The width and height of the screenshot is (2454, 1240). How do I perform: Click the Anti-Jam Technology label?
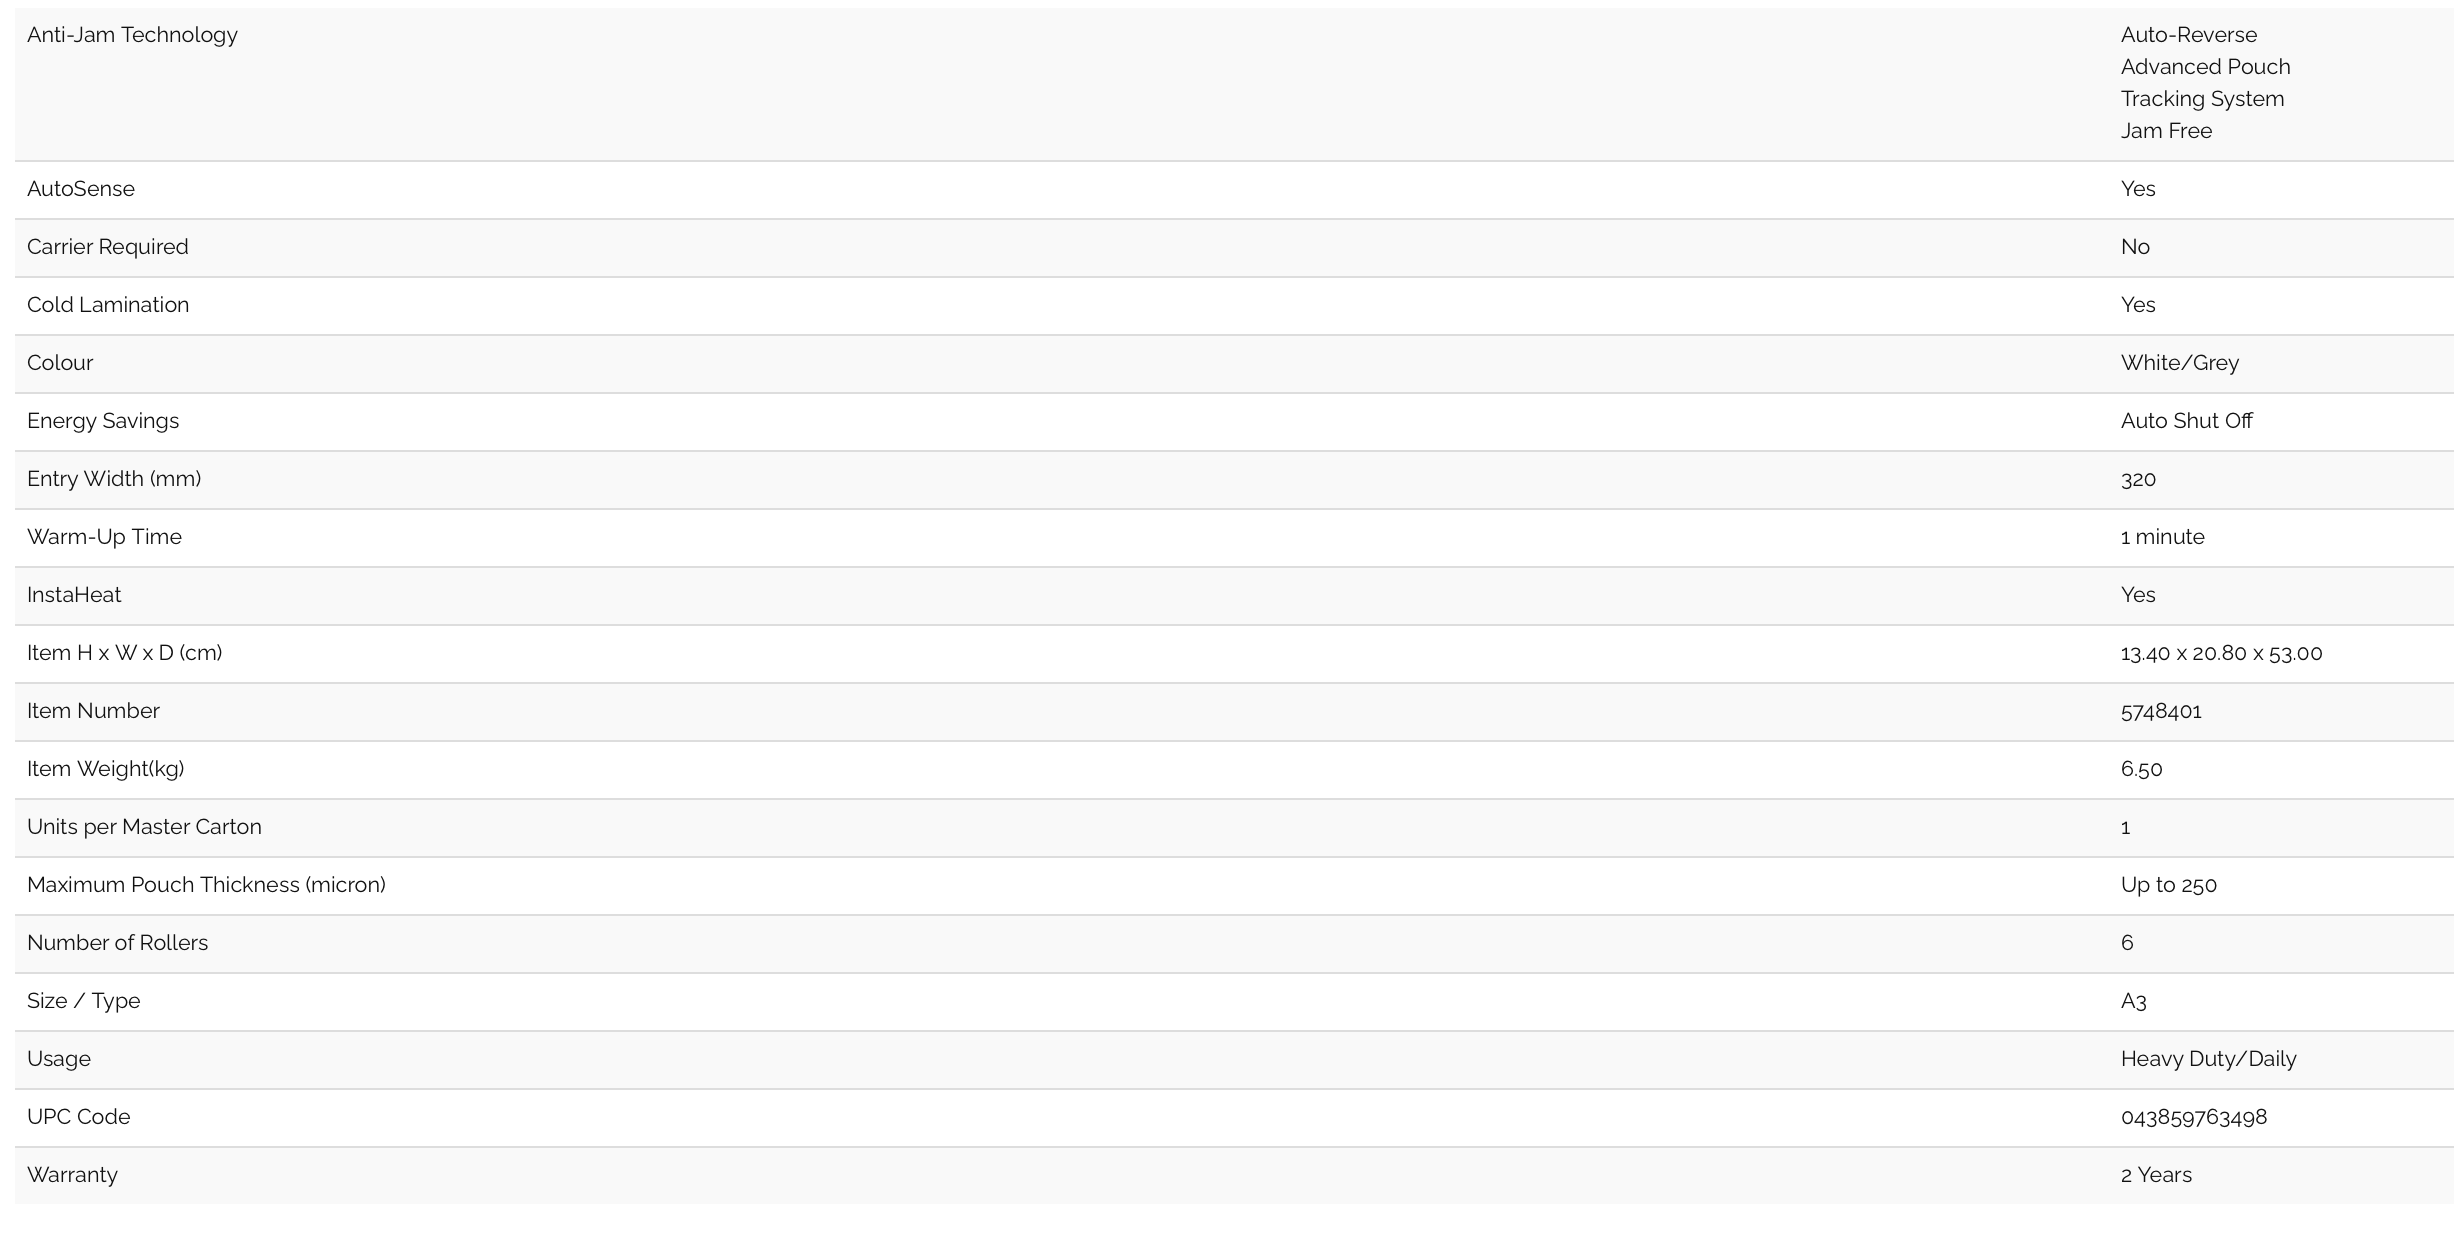coord(132,35)
